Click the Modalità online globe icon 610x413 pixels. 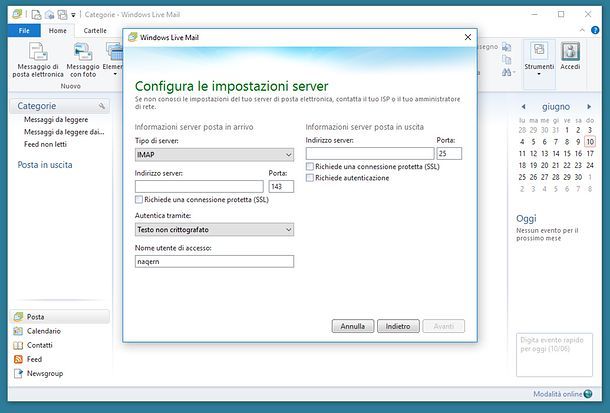(588, 394)
